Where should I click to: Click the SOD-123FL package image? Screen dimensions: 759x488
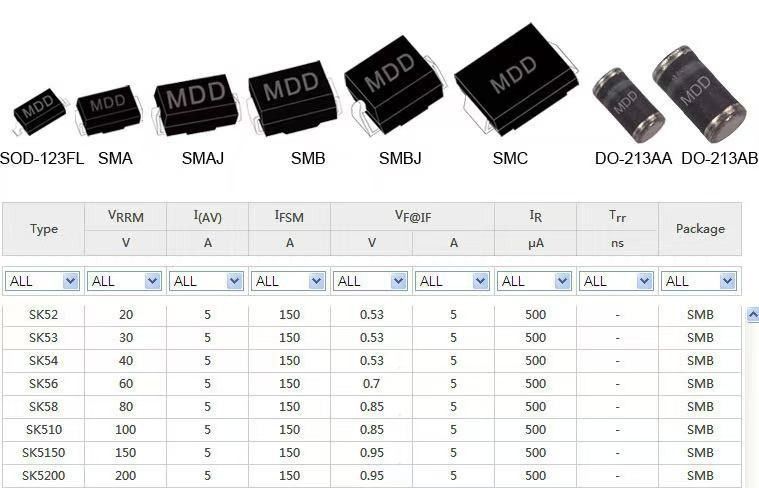click(38, 114)
